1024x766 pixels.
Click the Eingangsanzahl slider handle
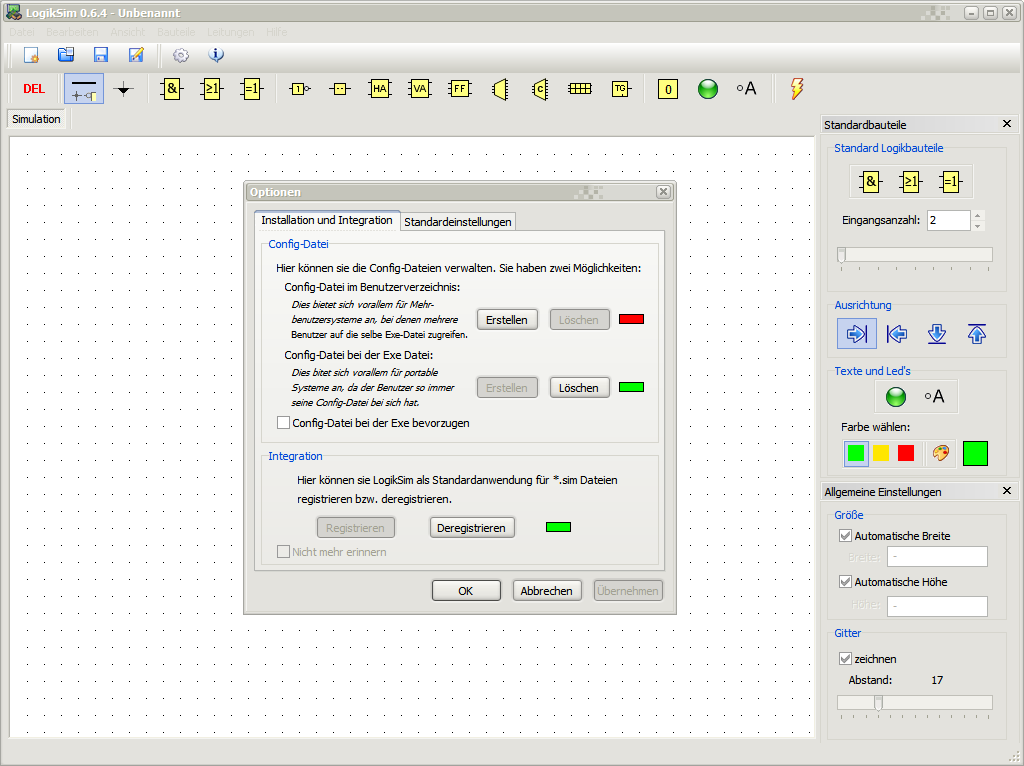pos(842,255)
